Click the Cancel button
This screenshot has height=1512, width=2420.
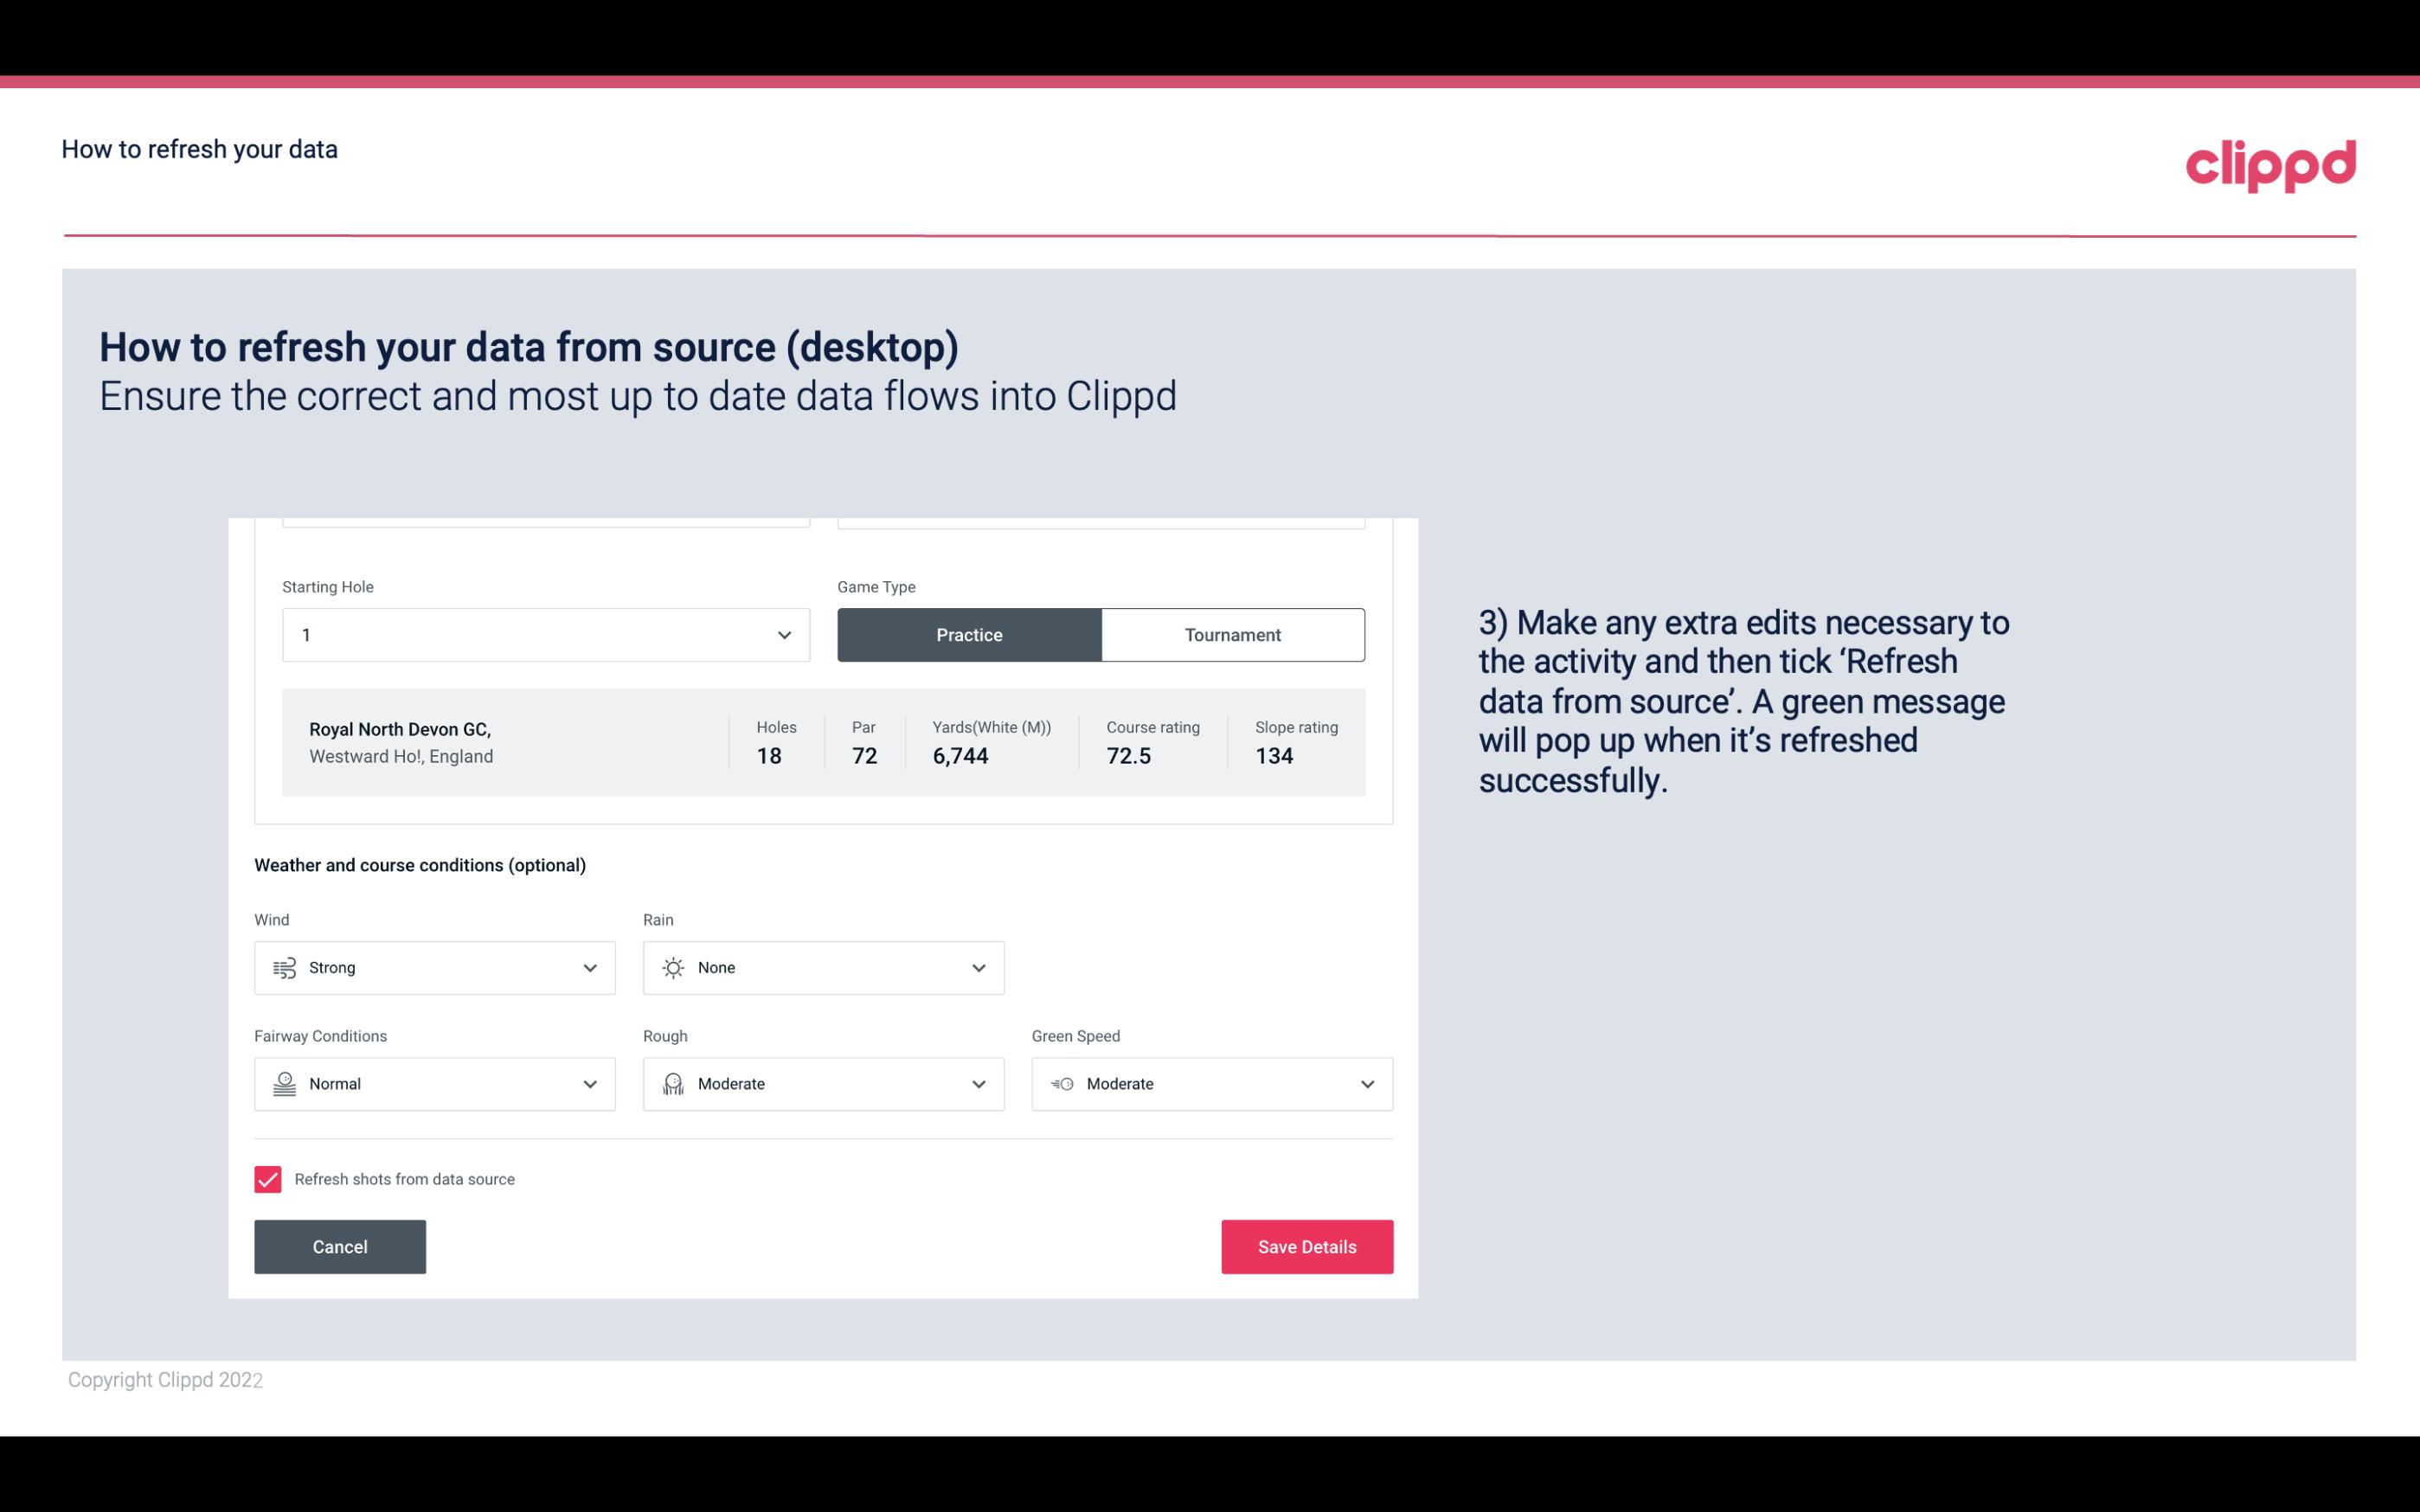(x=340, y=1246)
